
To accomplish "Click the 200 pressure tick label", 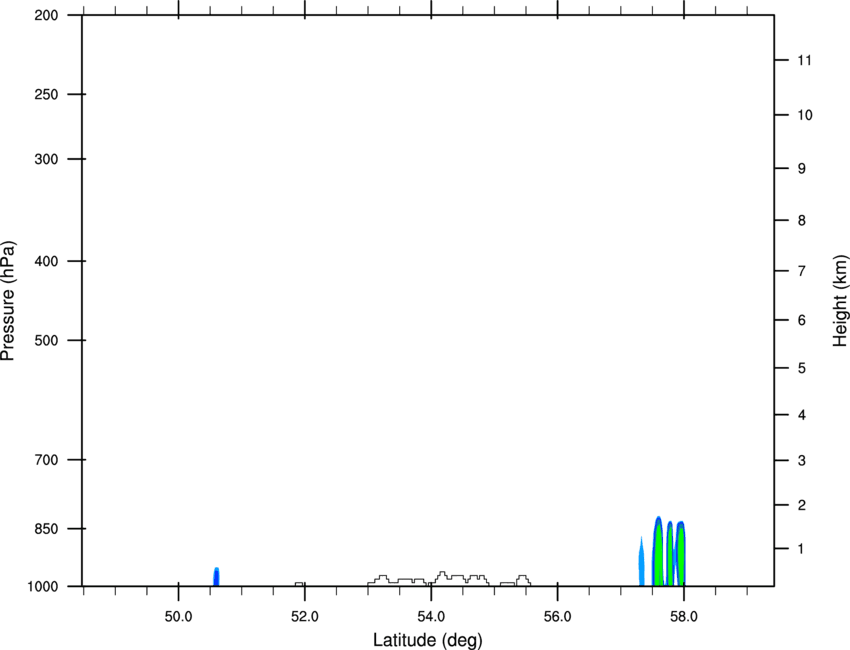I will coord(46,15).
